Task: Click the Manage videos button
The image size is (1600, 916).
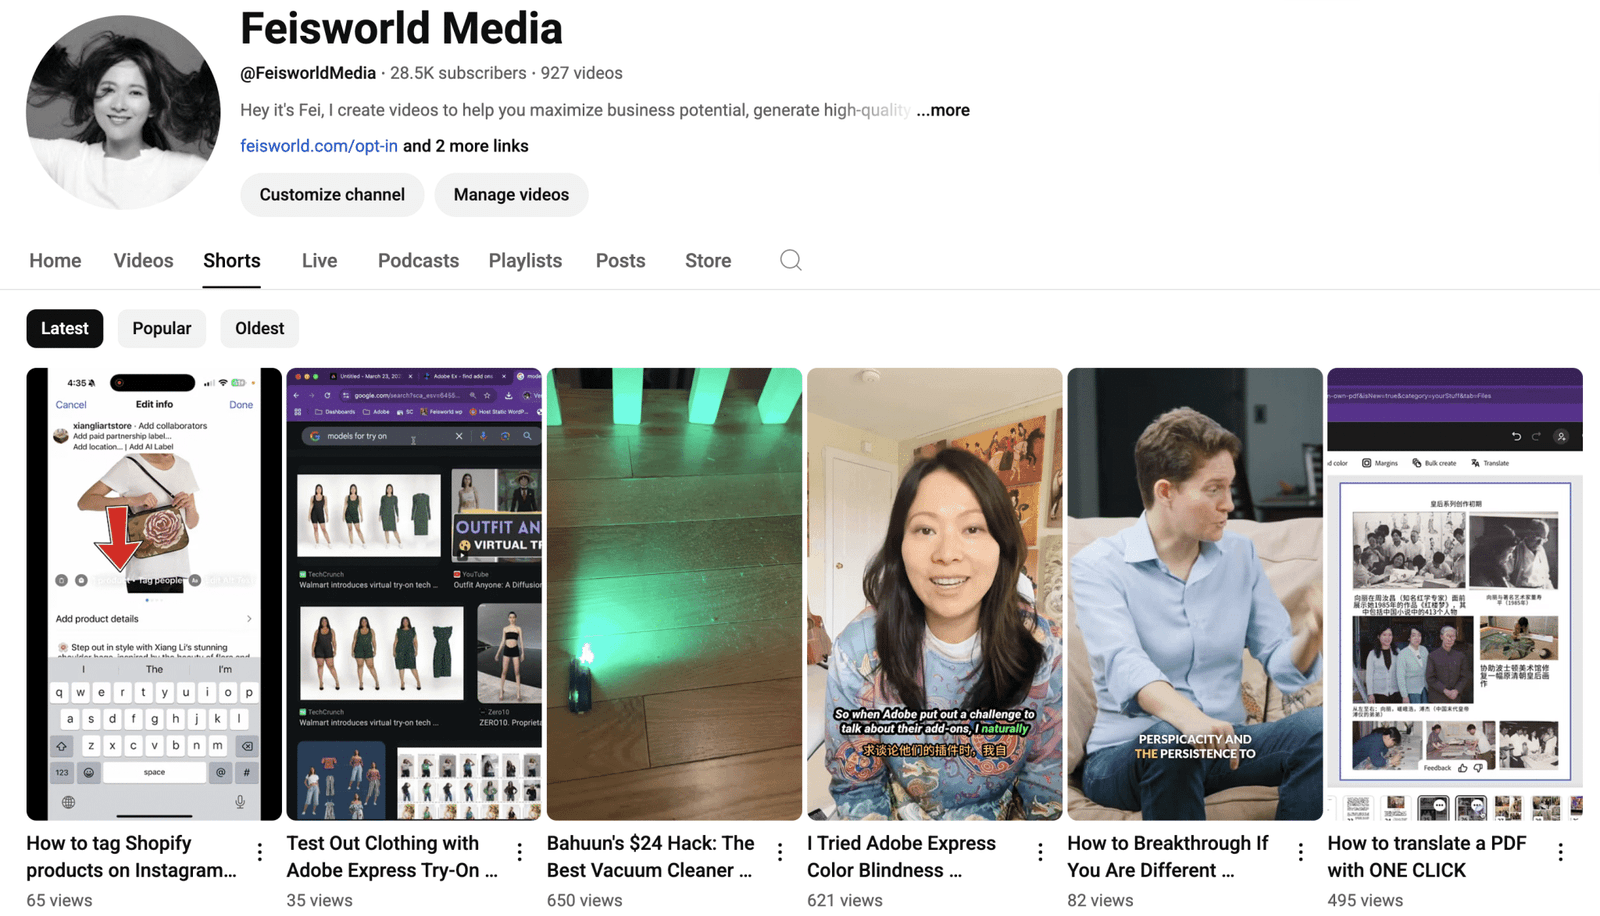Action: click(x=511, y=195)
